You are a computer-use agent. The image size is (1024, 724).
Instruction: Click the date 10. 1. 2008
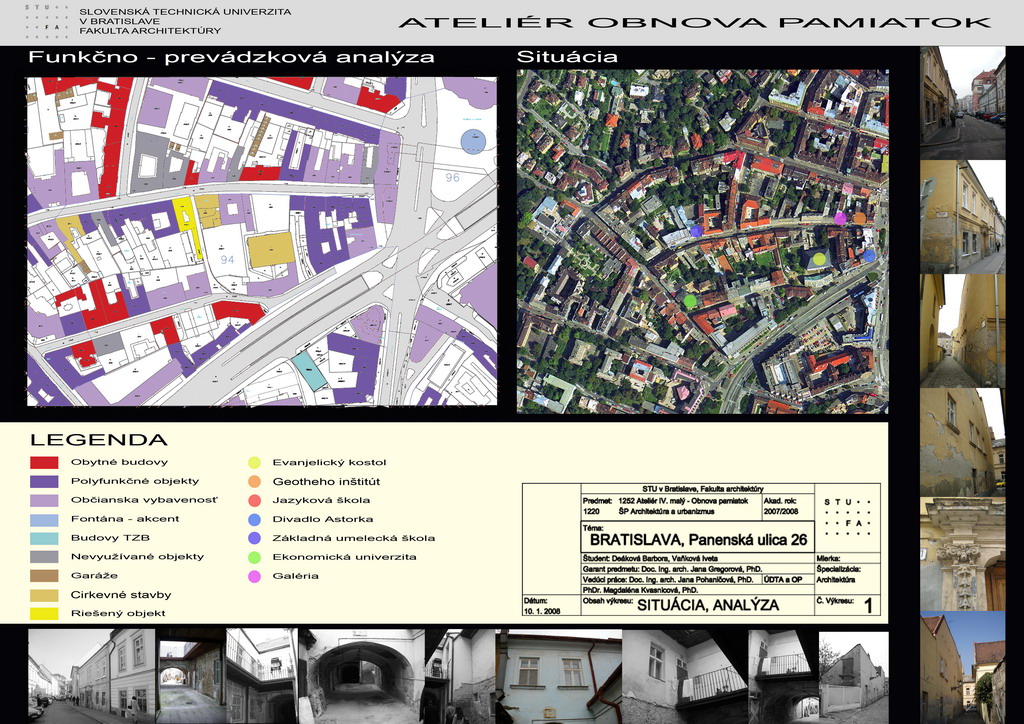[x=541, y=612]
